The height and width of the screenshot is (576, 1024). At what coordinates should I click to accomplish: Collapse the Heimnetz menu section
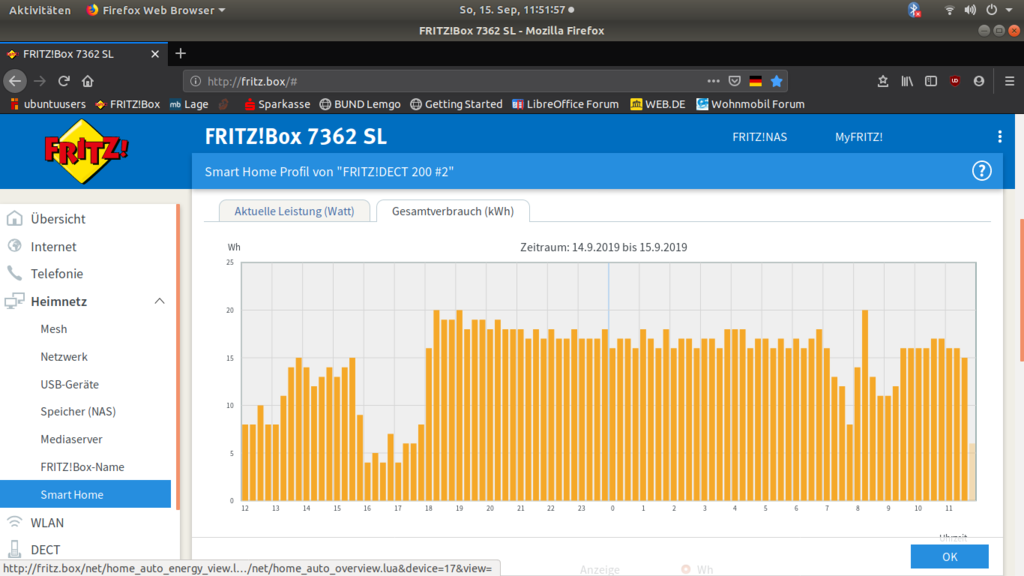(159, 301)
